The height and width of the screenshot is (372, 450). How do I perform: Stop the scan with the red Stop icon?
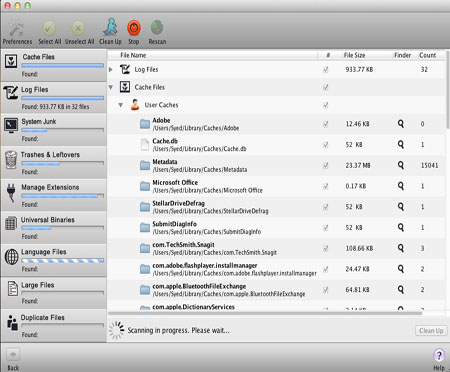(134, 28)
